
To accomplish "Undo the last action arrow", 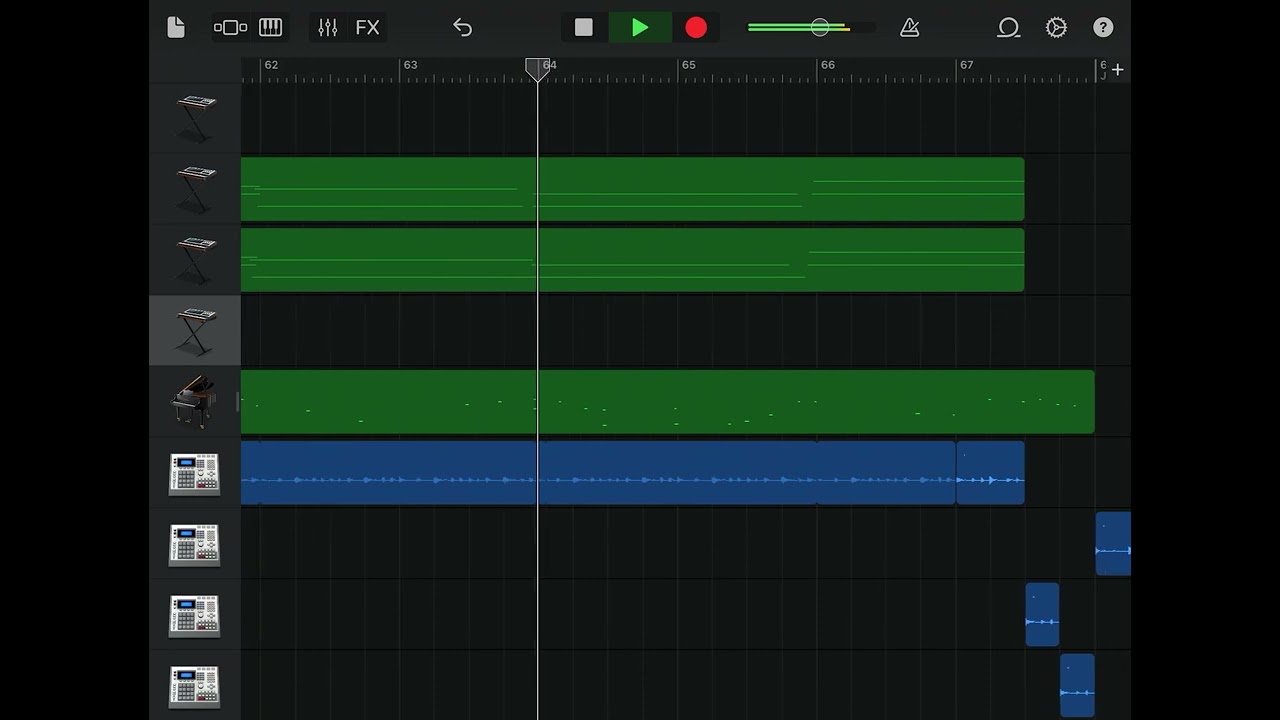I will [x=462, y=28].
